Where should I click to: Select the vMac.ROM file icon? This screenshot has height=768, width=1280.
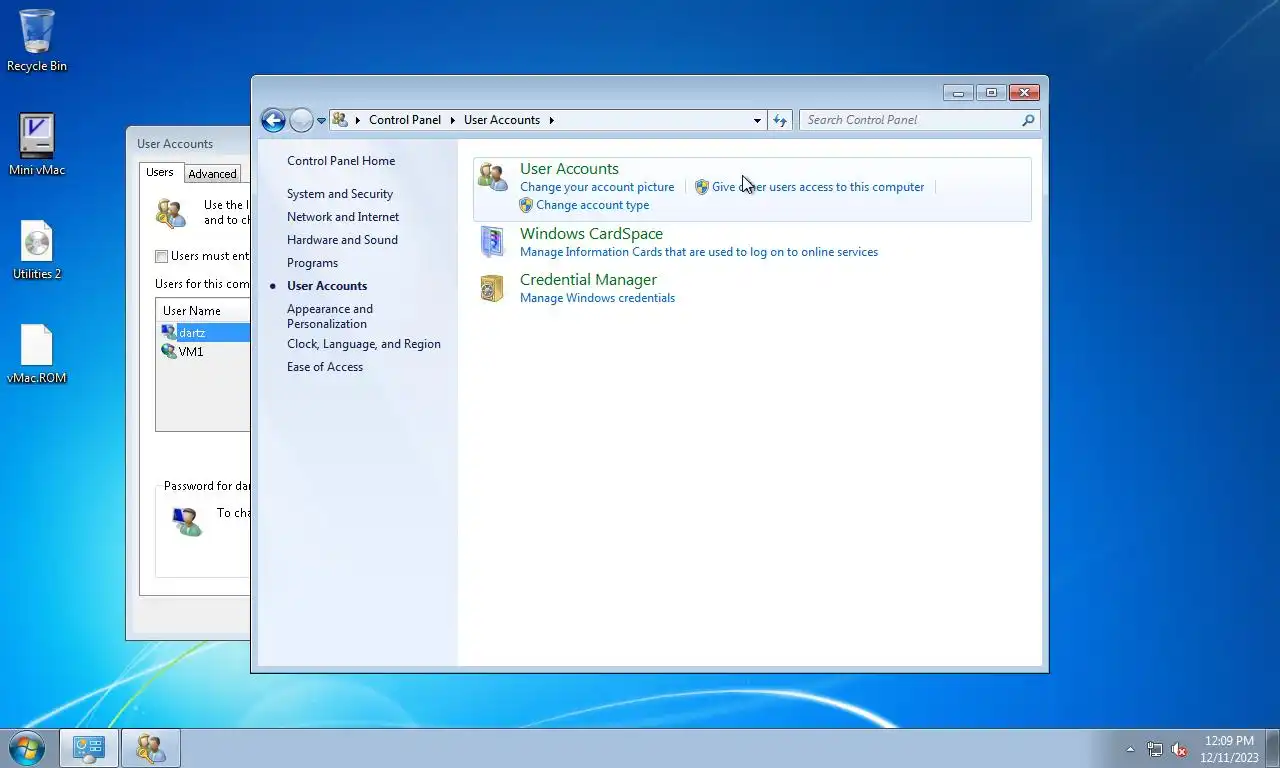(37, 354)
